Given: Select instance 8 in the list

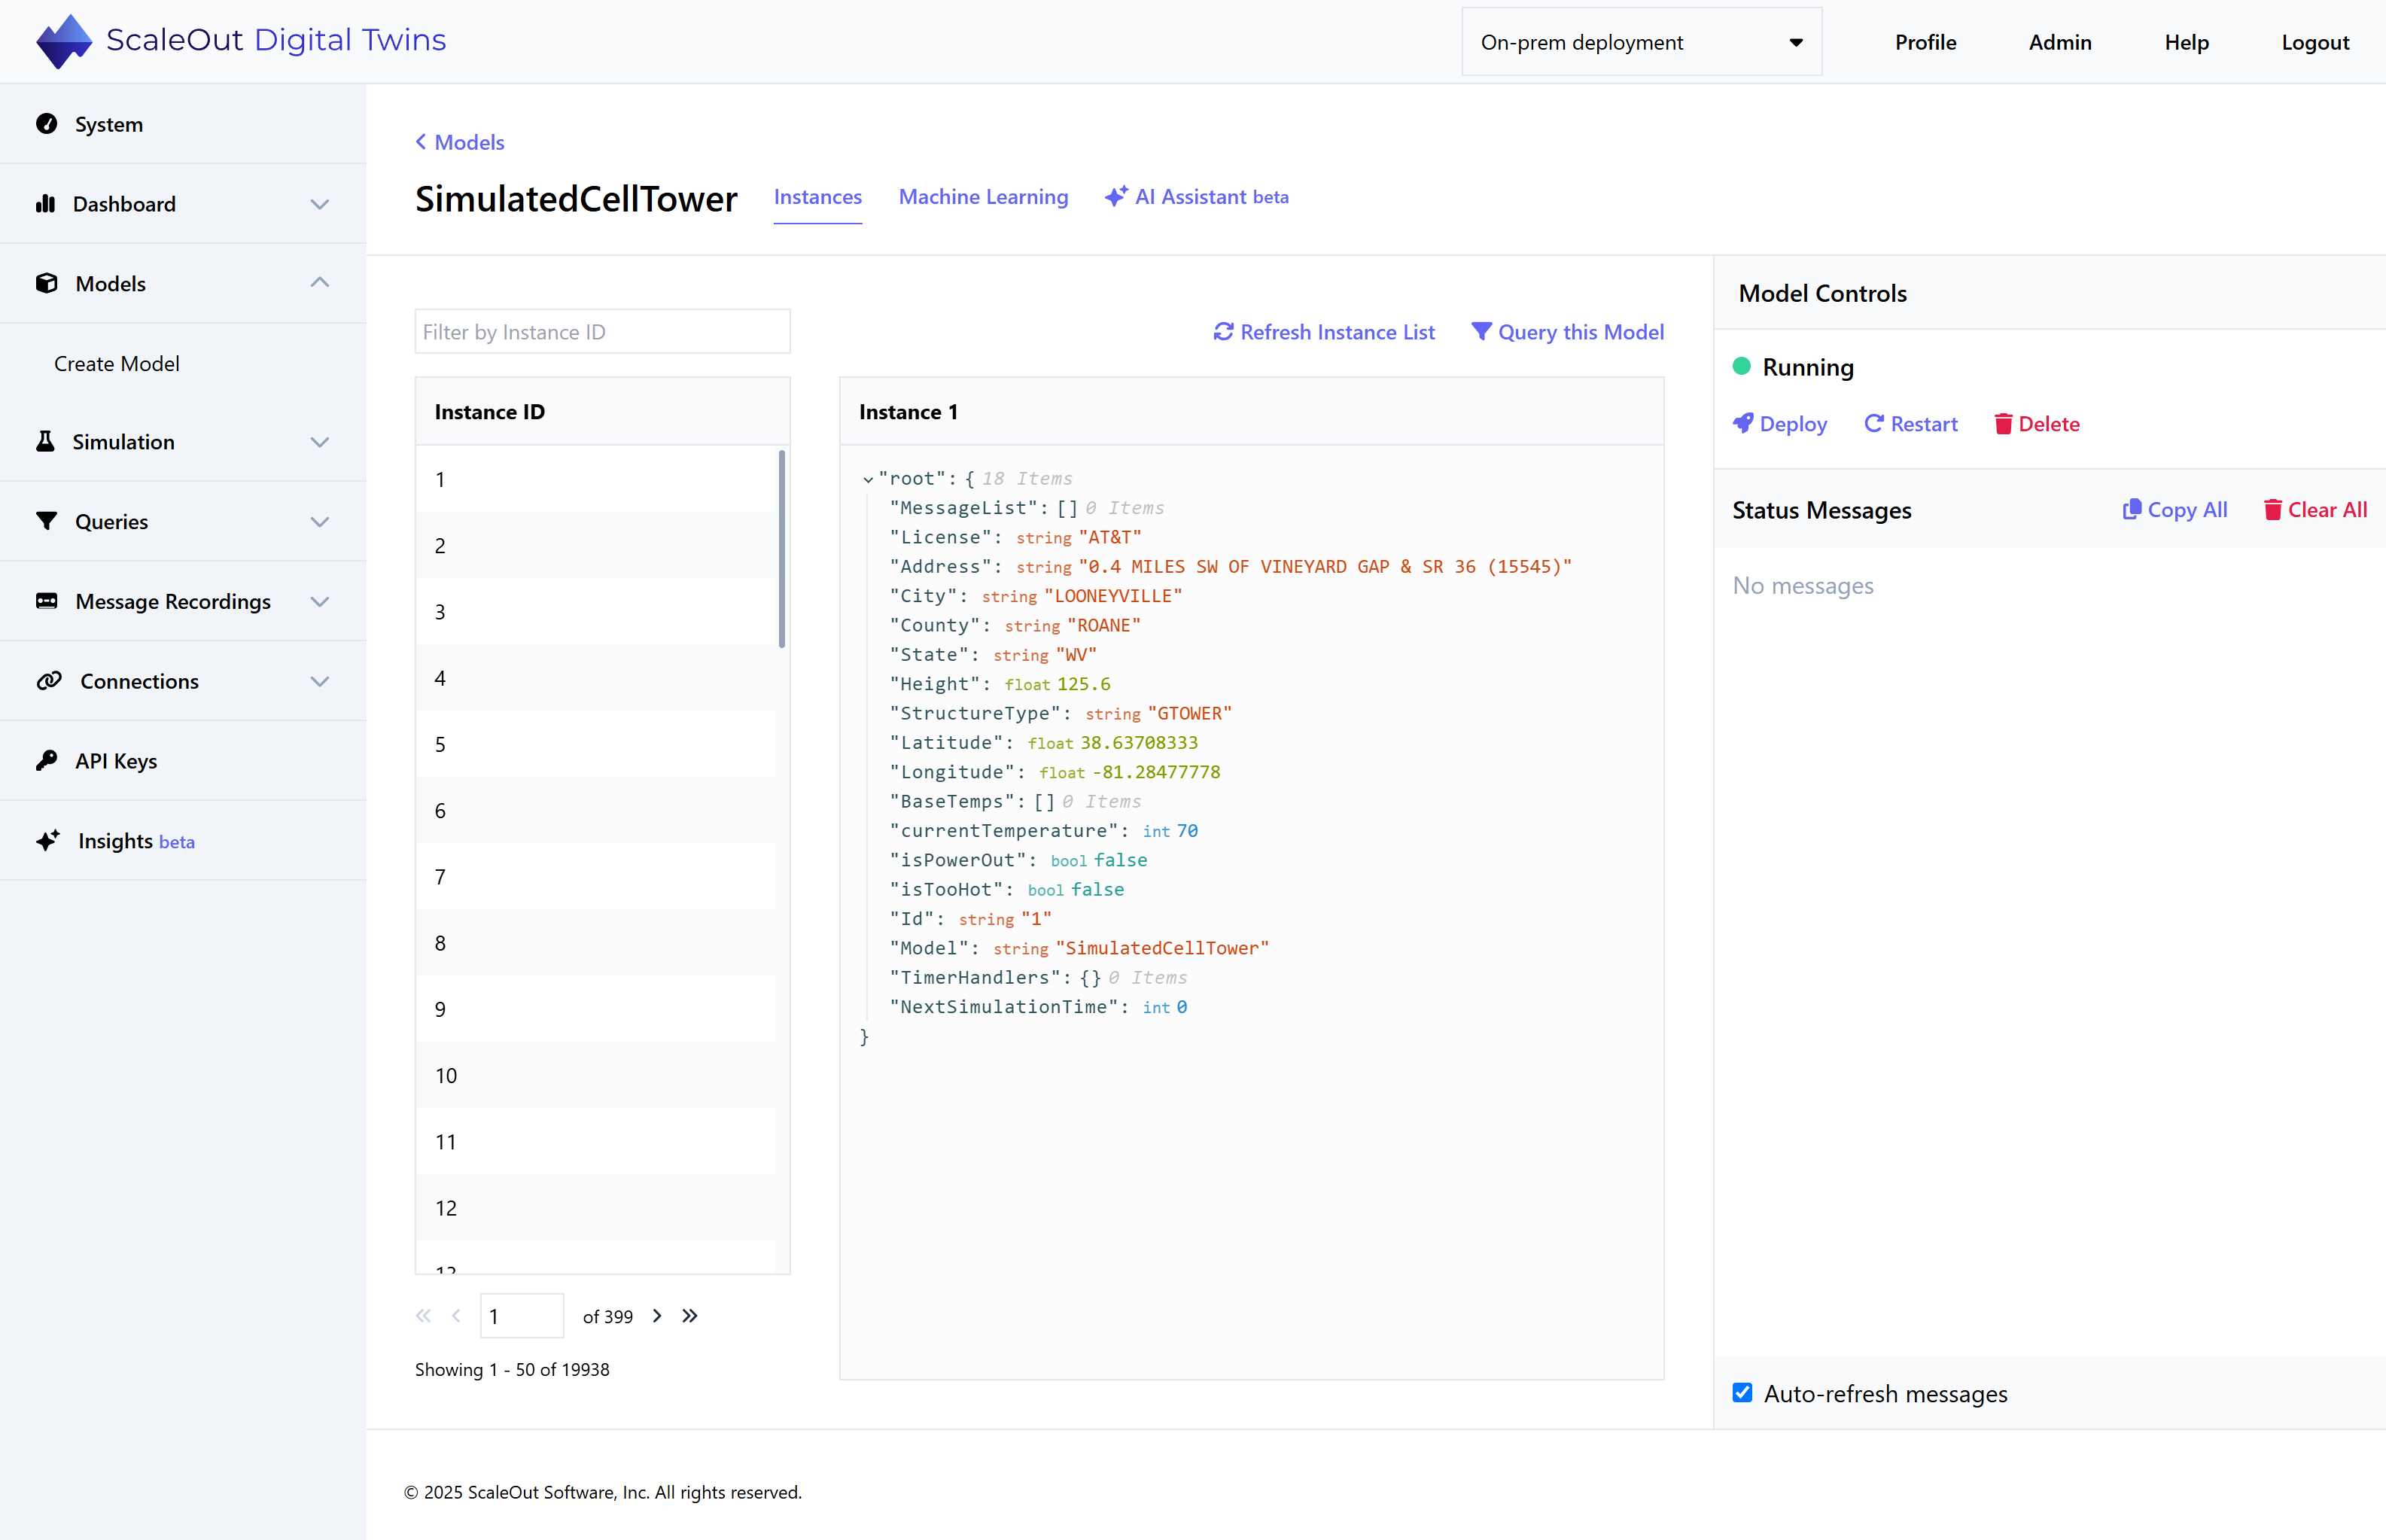Looking at the screenshot, I should point(595,943).
